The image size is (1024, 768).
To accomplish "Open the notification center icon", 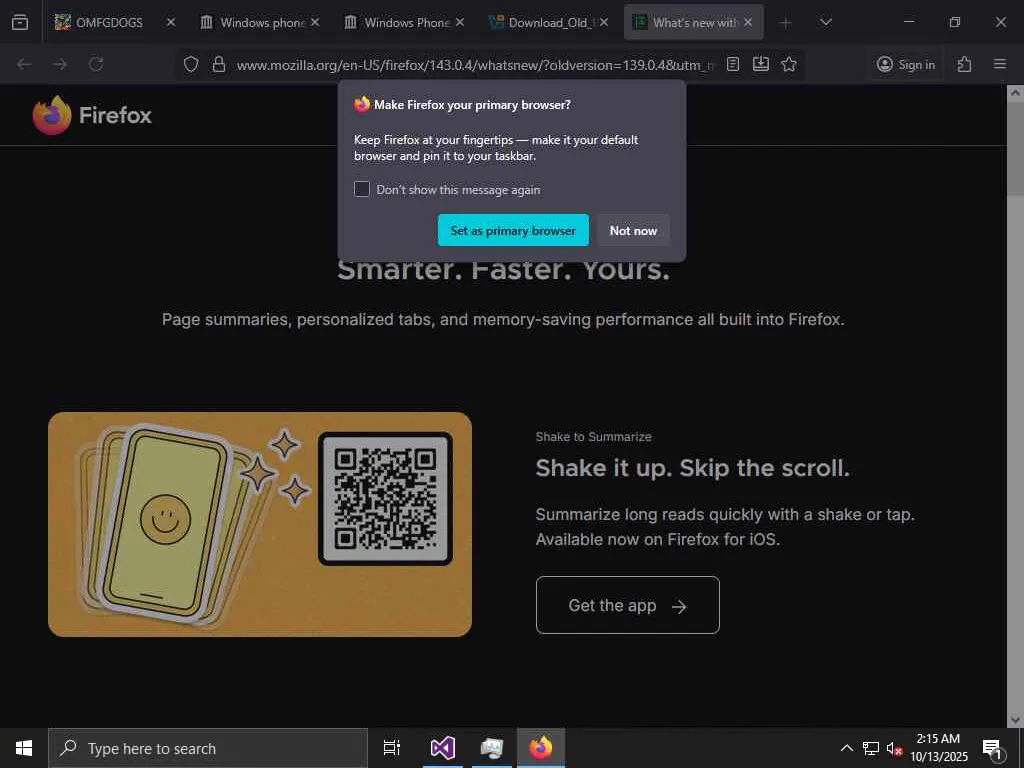I will pos(992,748).
